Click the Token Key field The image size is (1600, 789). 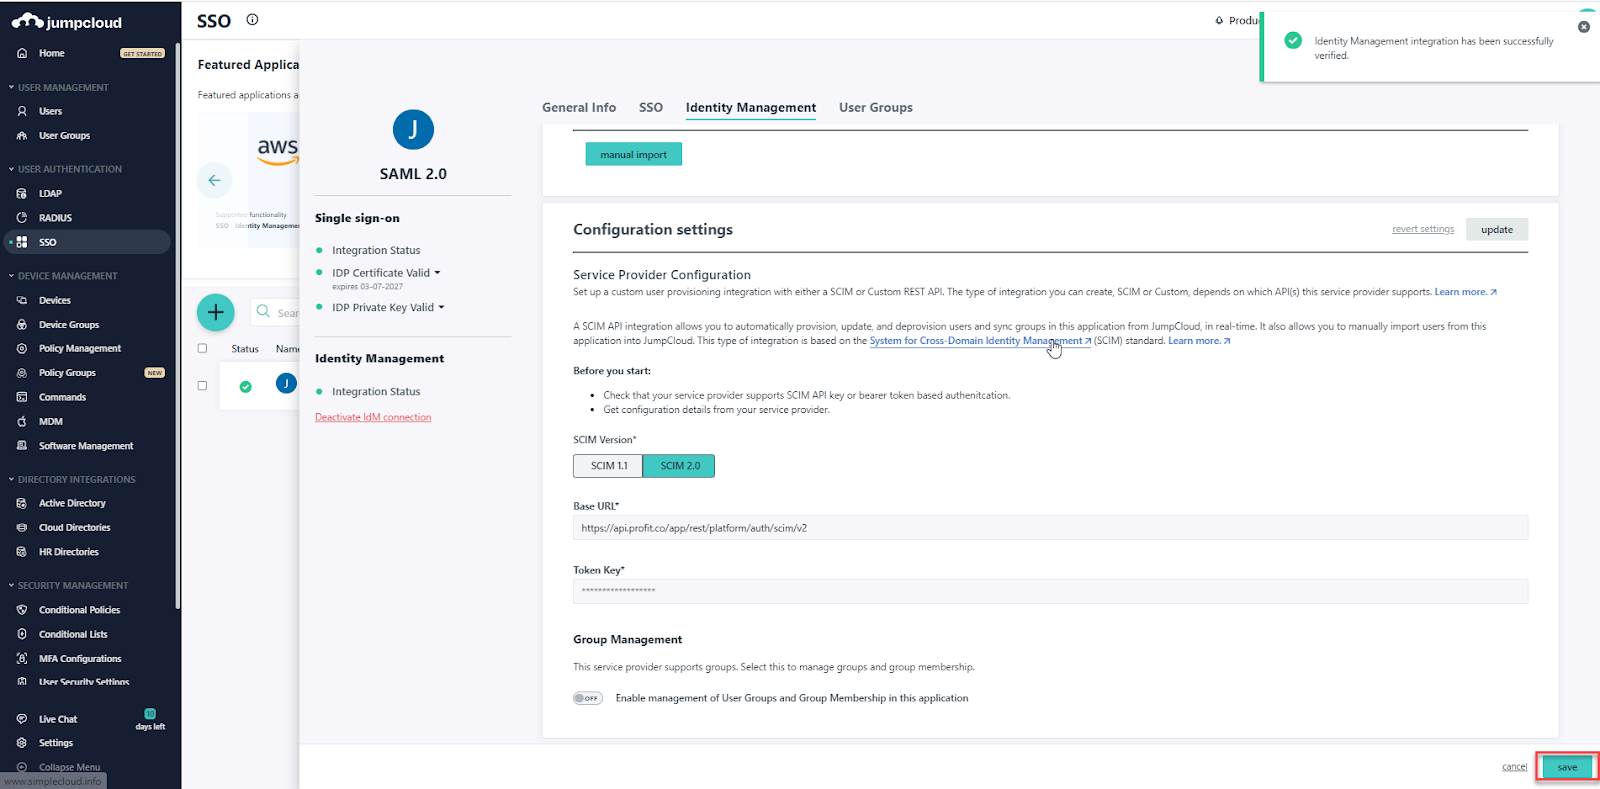[1050, 591]
